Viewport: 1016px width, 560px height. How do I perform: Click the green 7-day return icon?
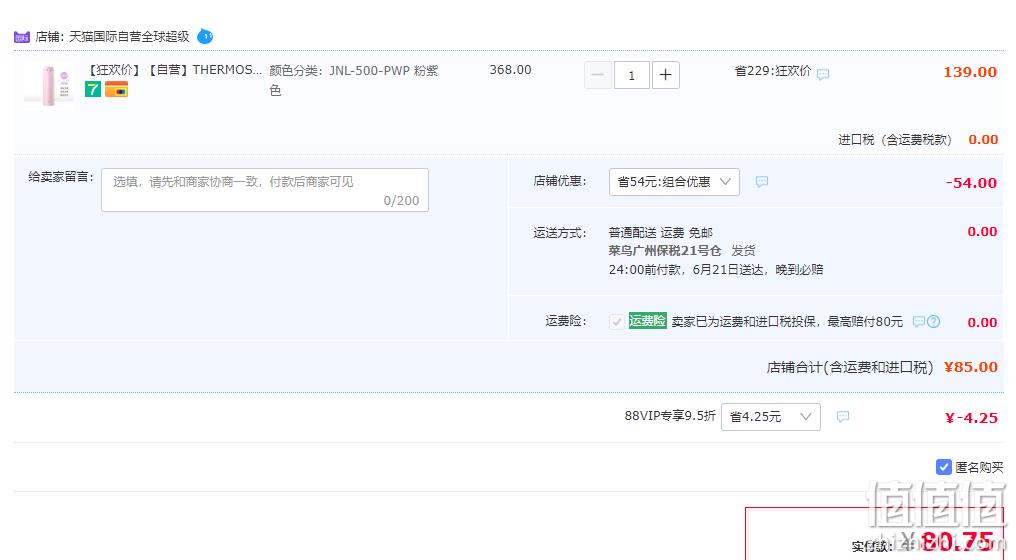pos(93,89)
